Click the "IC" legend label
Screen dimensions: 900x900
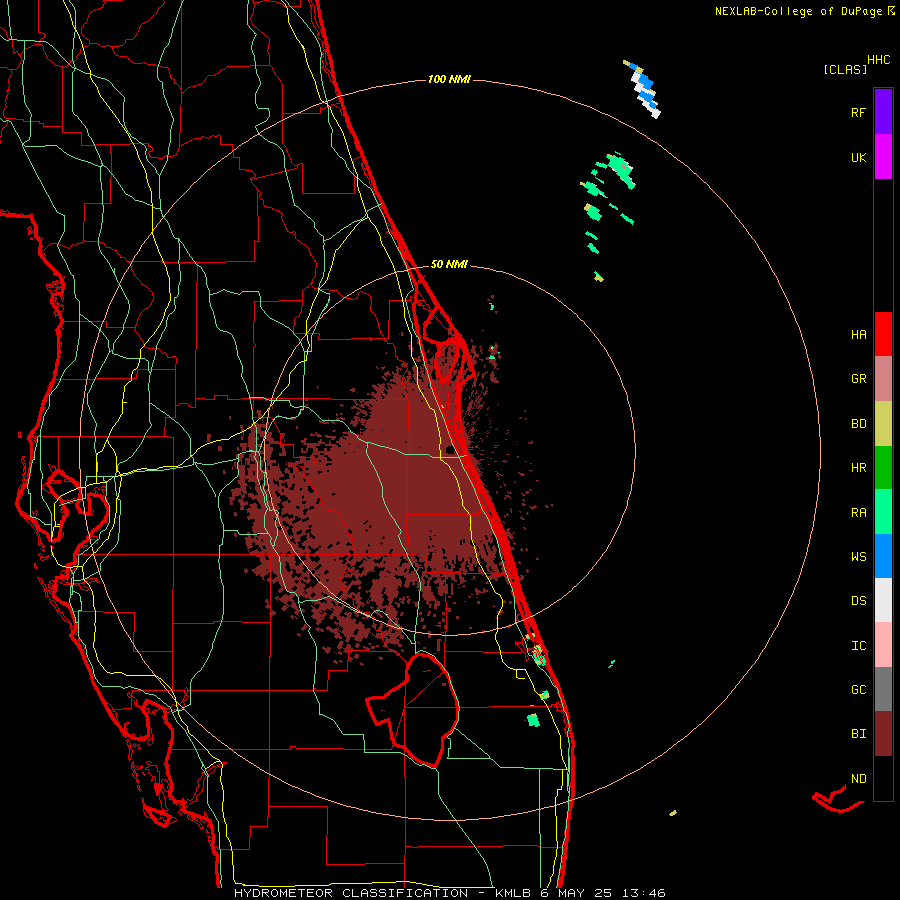click(x=858, y=646)
